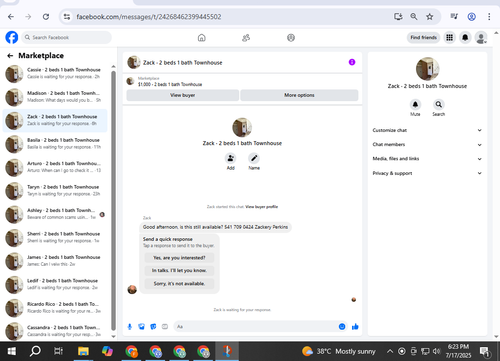Viewport: 500px width, 361px height.
Task: Show hidden system tray icons chevron
Action: pyautogui.click(x=390, y=351)
